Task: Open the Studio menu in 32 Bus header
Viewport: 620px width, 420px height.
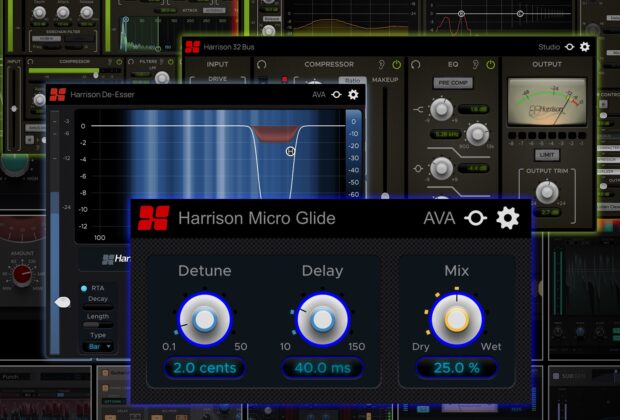Action: (x=549, y=47)
